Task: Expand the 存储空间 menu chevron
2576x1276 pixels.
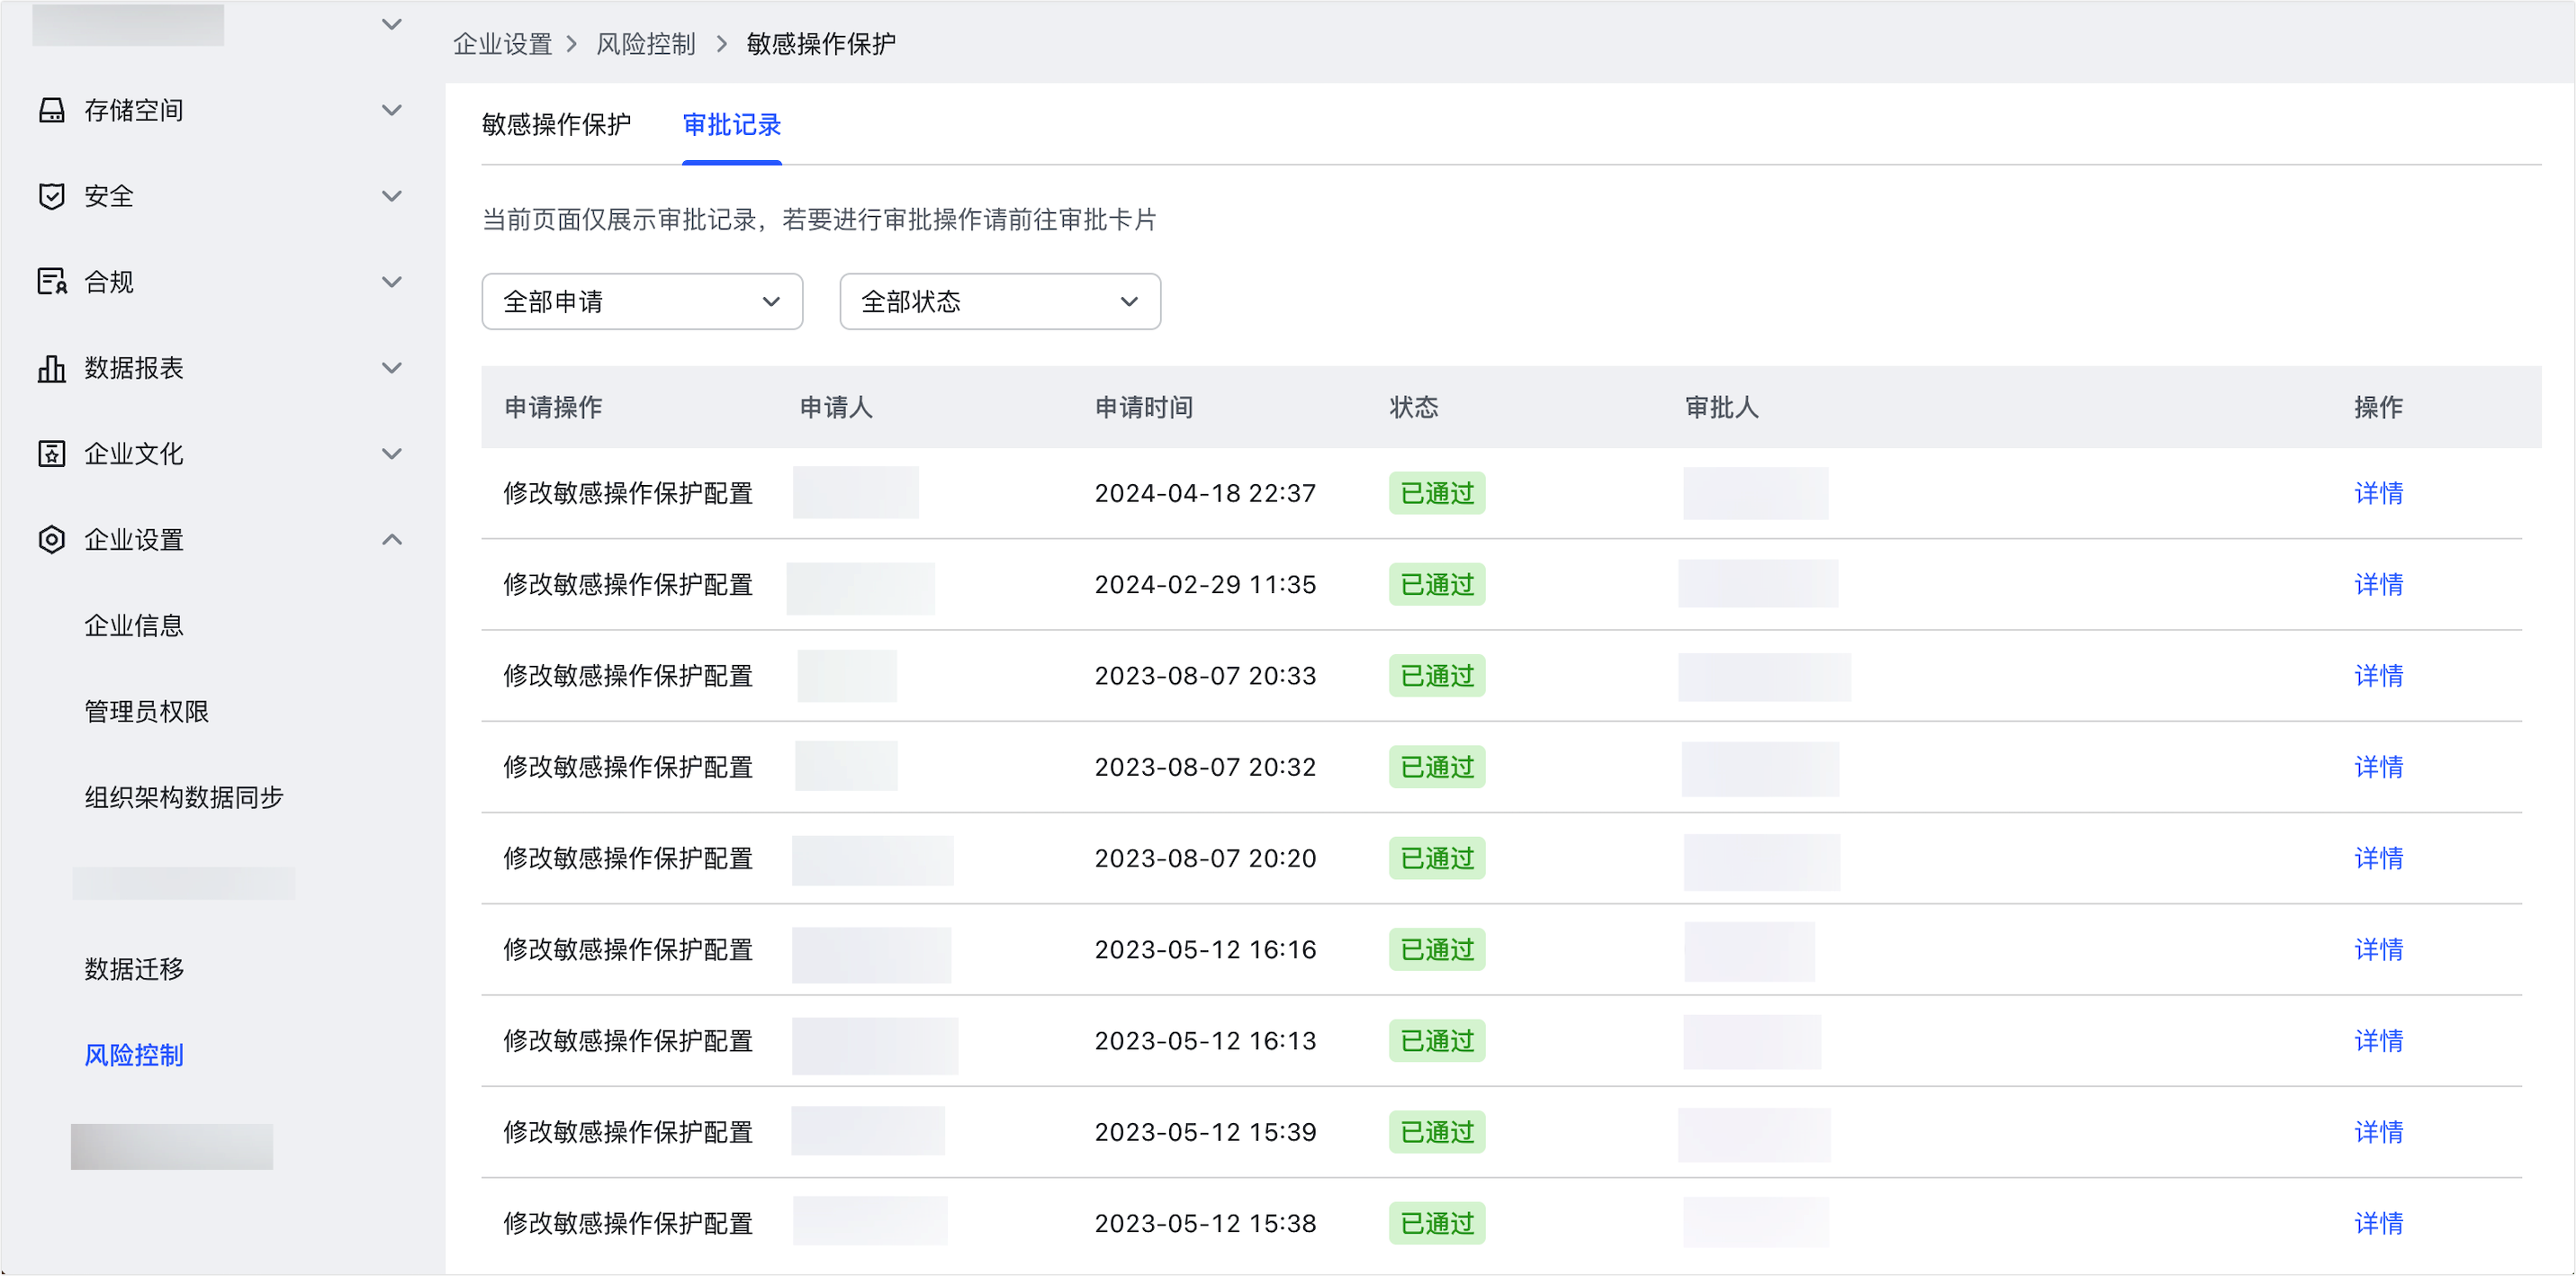Action: (392, 110)
